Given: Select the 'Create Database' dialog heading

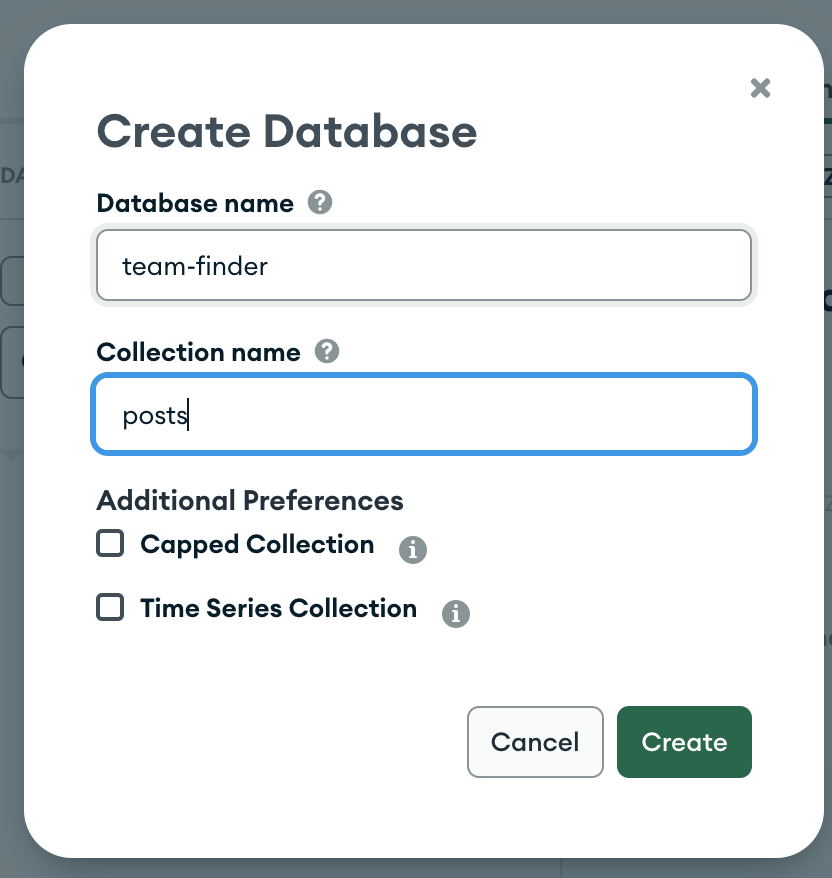Looking at the screenshot, I should (x=287, y=132).
